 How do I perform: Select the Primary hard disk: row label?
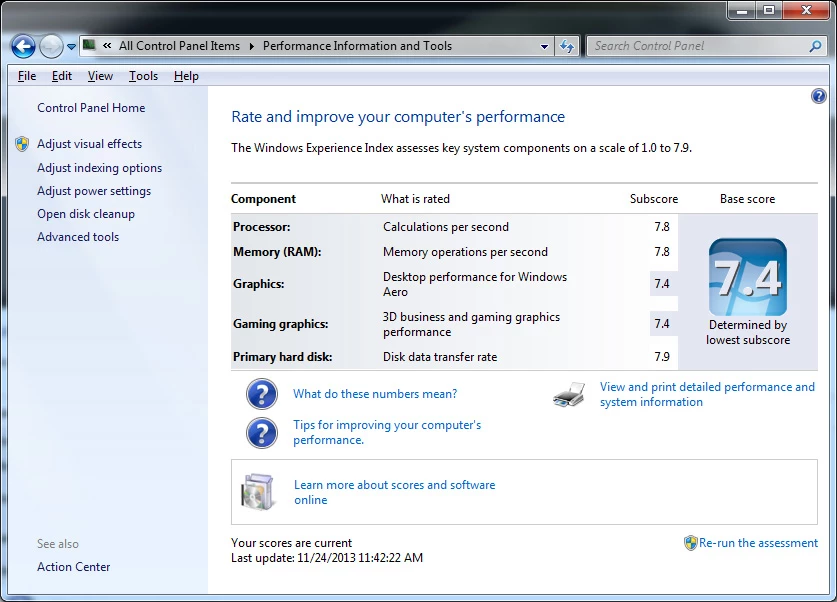[x=282, y=357]
